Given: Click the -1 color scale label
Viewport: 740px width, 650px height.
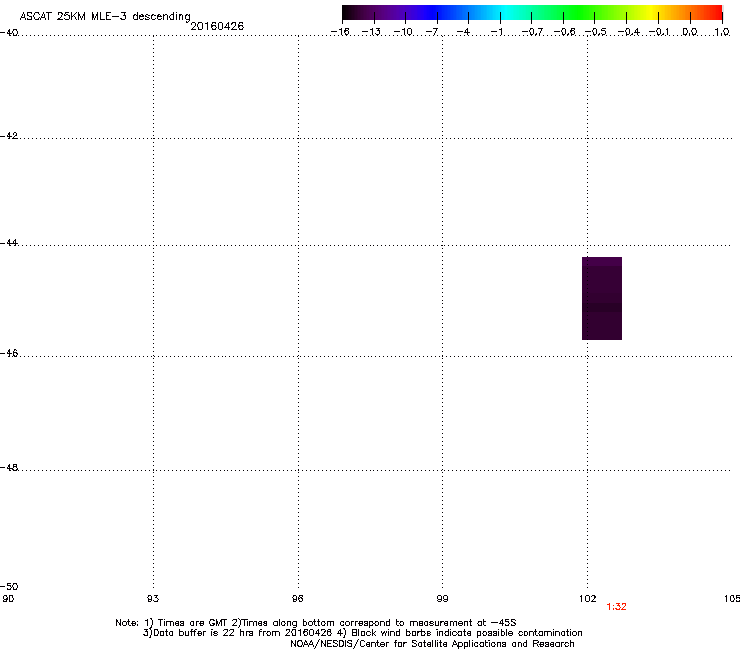Looking at the screenshot, I should pyautogui.click(x=497, y=32).
